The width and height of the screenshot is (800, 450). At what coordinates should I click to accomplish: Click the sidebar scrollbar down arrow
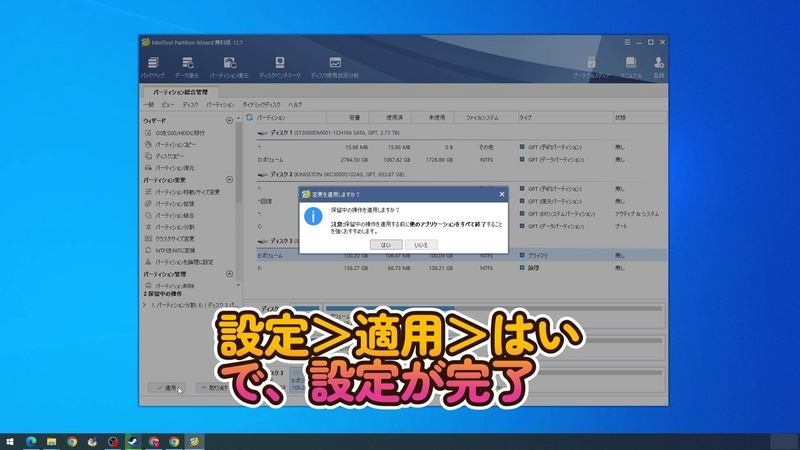[x=238, y=285]
